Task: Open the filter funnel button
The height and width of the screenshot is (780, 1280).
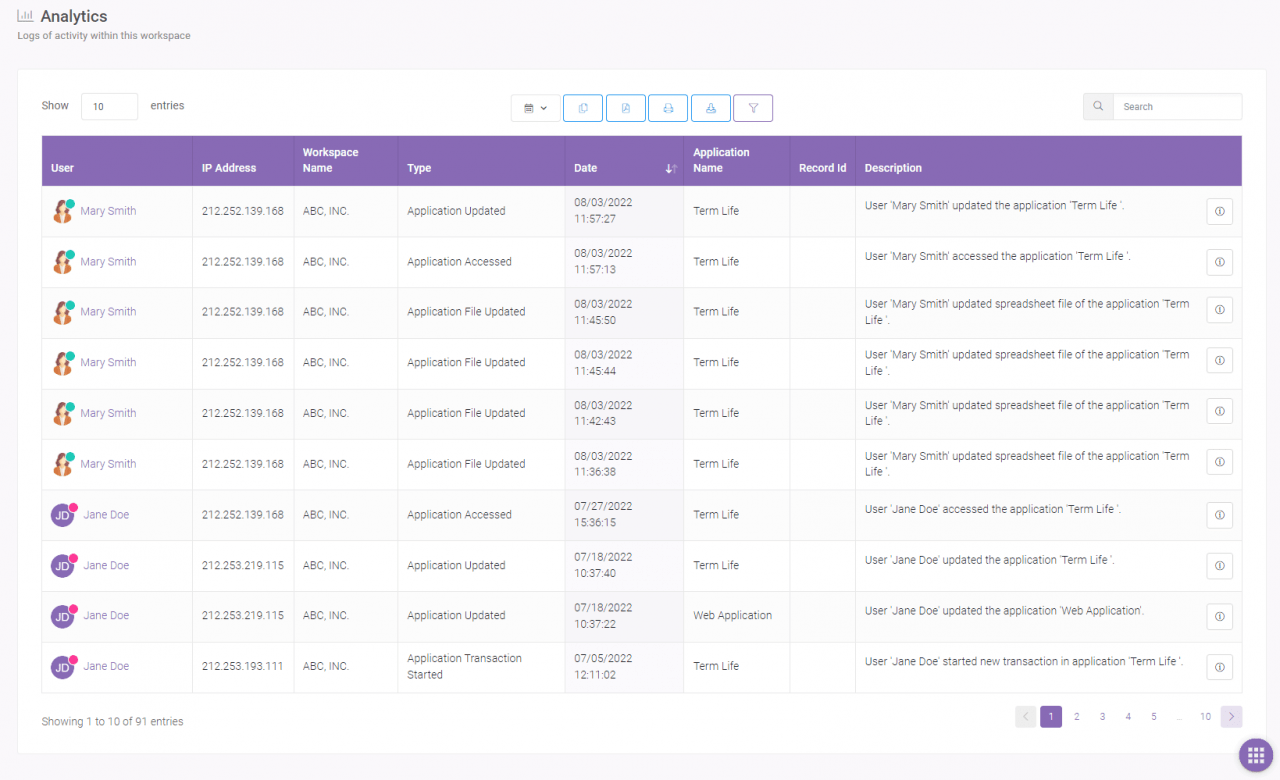Action: [753, 108]
